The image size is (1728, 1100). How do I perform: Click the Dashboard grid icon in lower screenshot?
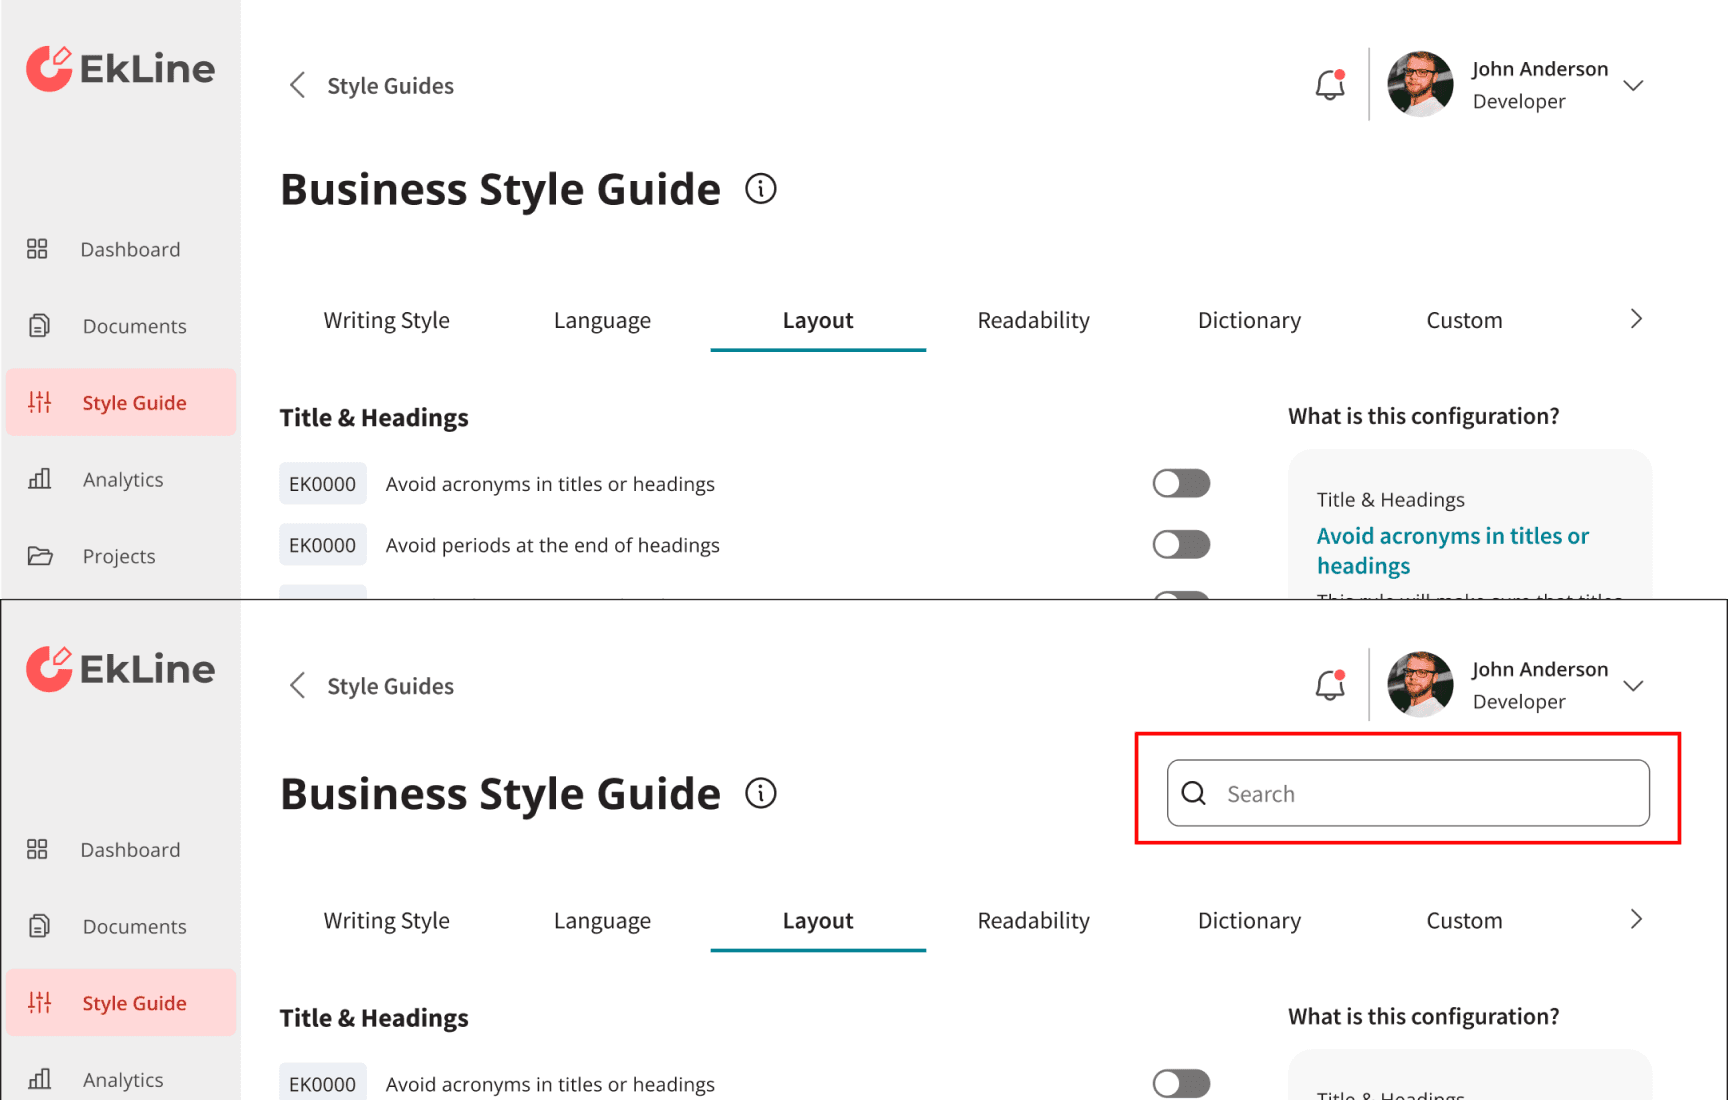[x=37, y=849]
